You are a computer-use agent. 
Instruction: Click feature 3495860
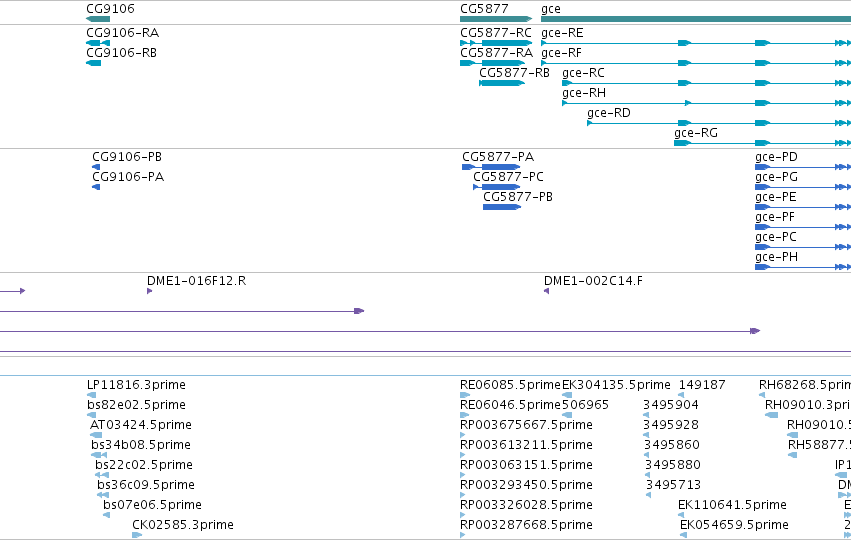coord(672,445)
